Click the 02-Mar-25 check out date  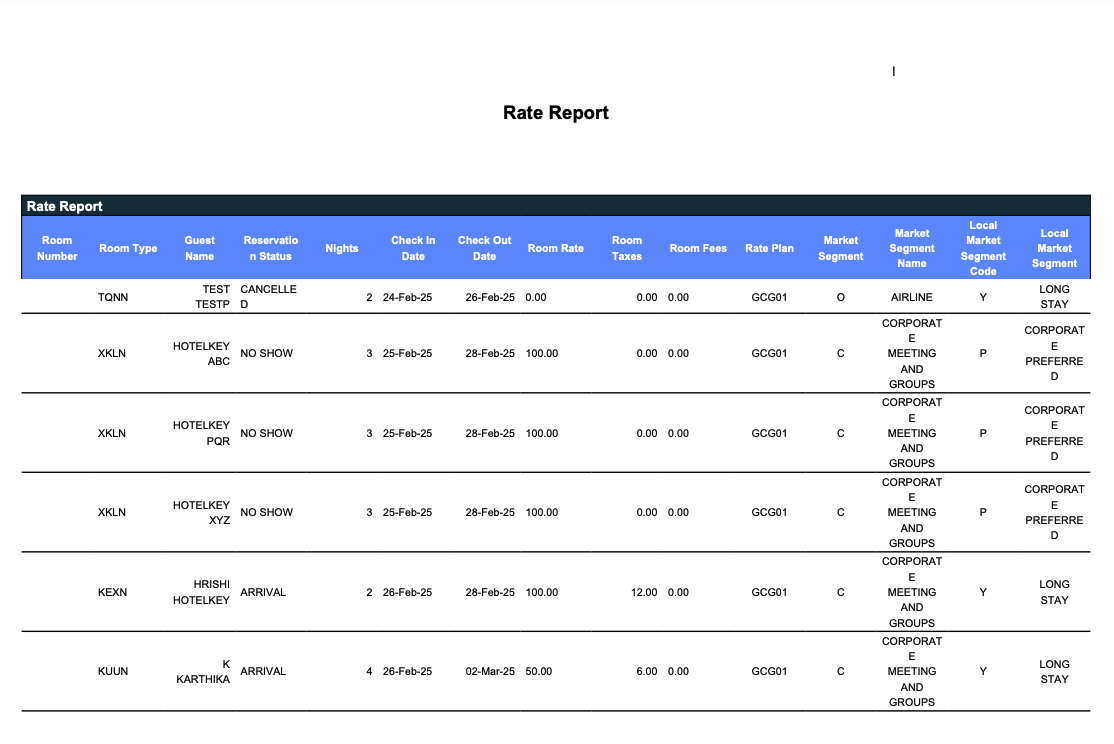coord(490,672)
